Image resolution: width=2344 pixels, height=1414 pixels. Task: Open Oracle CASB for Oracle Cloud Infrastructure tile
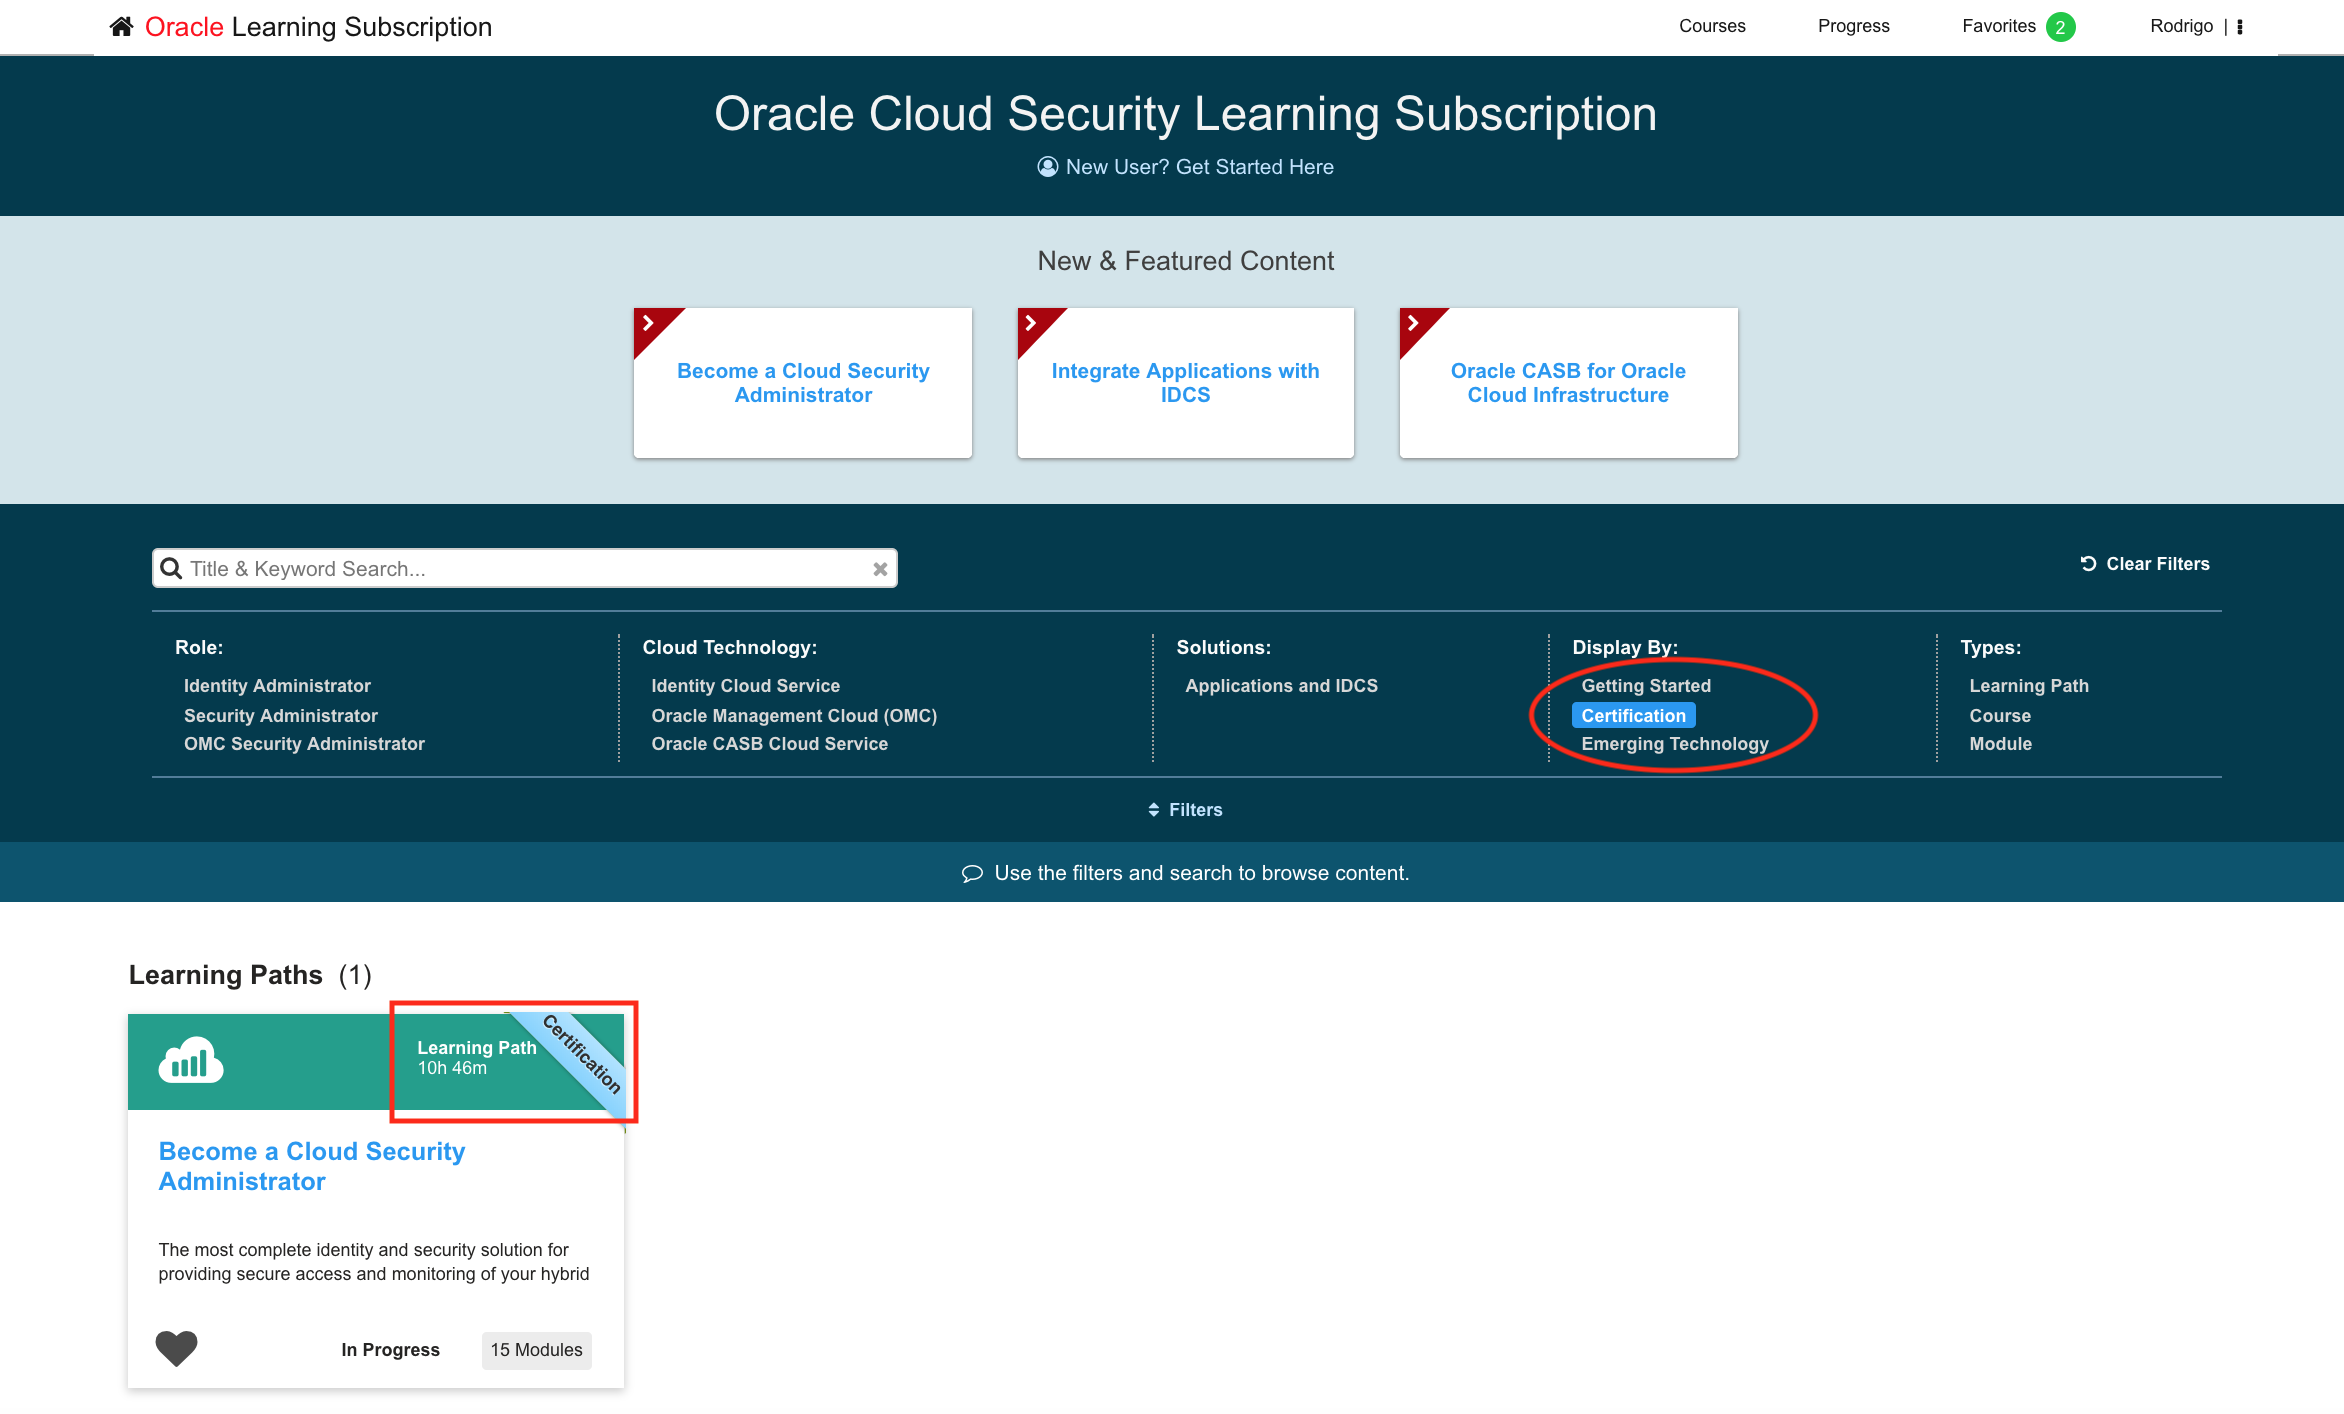point(1568,383)
